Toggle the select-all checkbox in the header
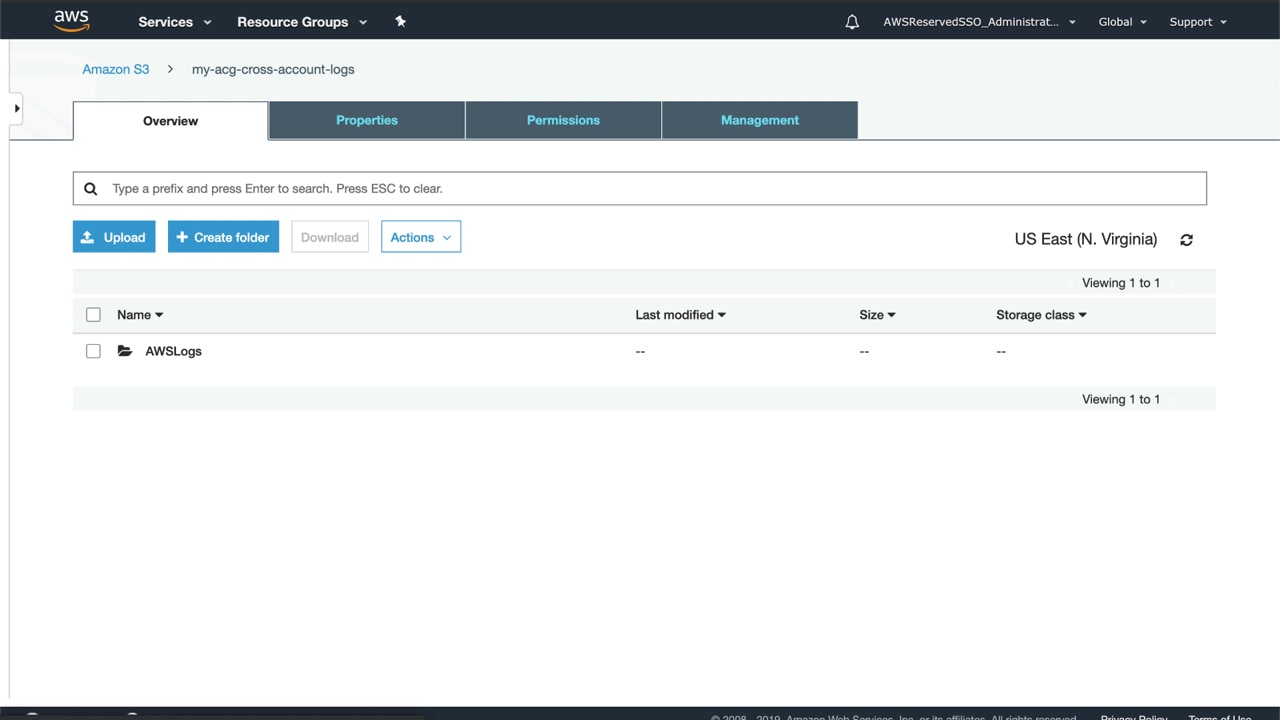This screenshot has height=720, width=1280. click(x=93, y=315)
